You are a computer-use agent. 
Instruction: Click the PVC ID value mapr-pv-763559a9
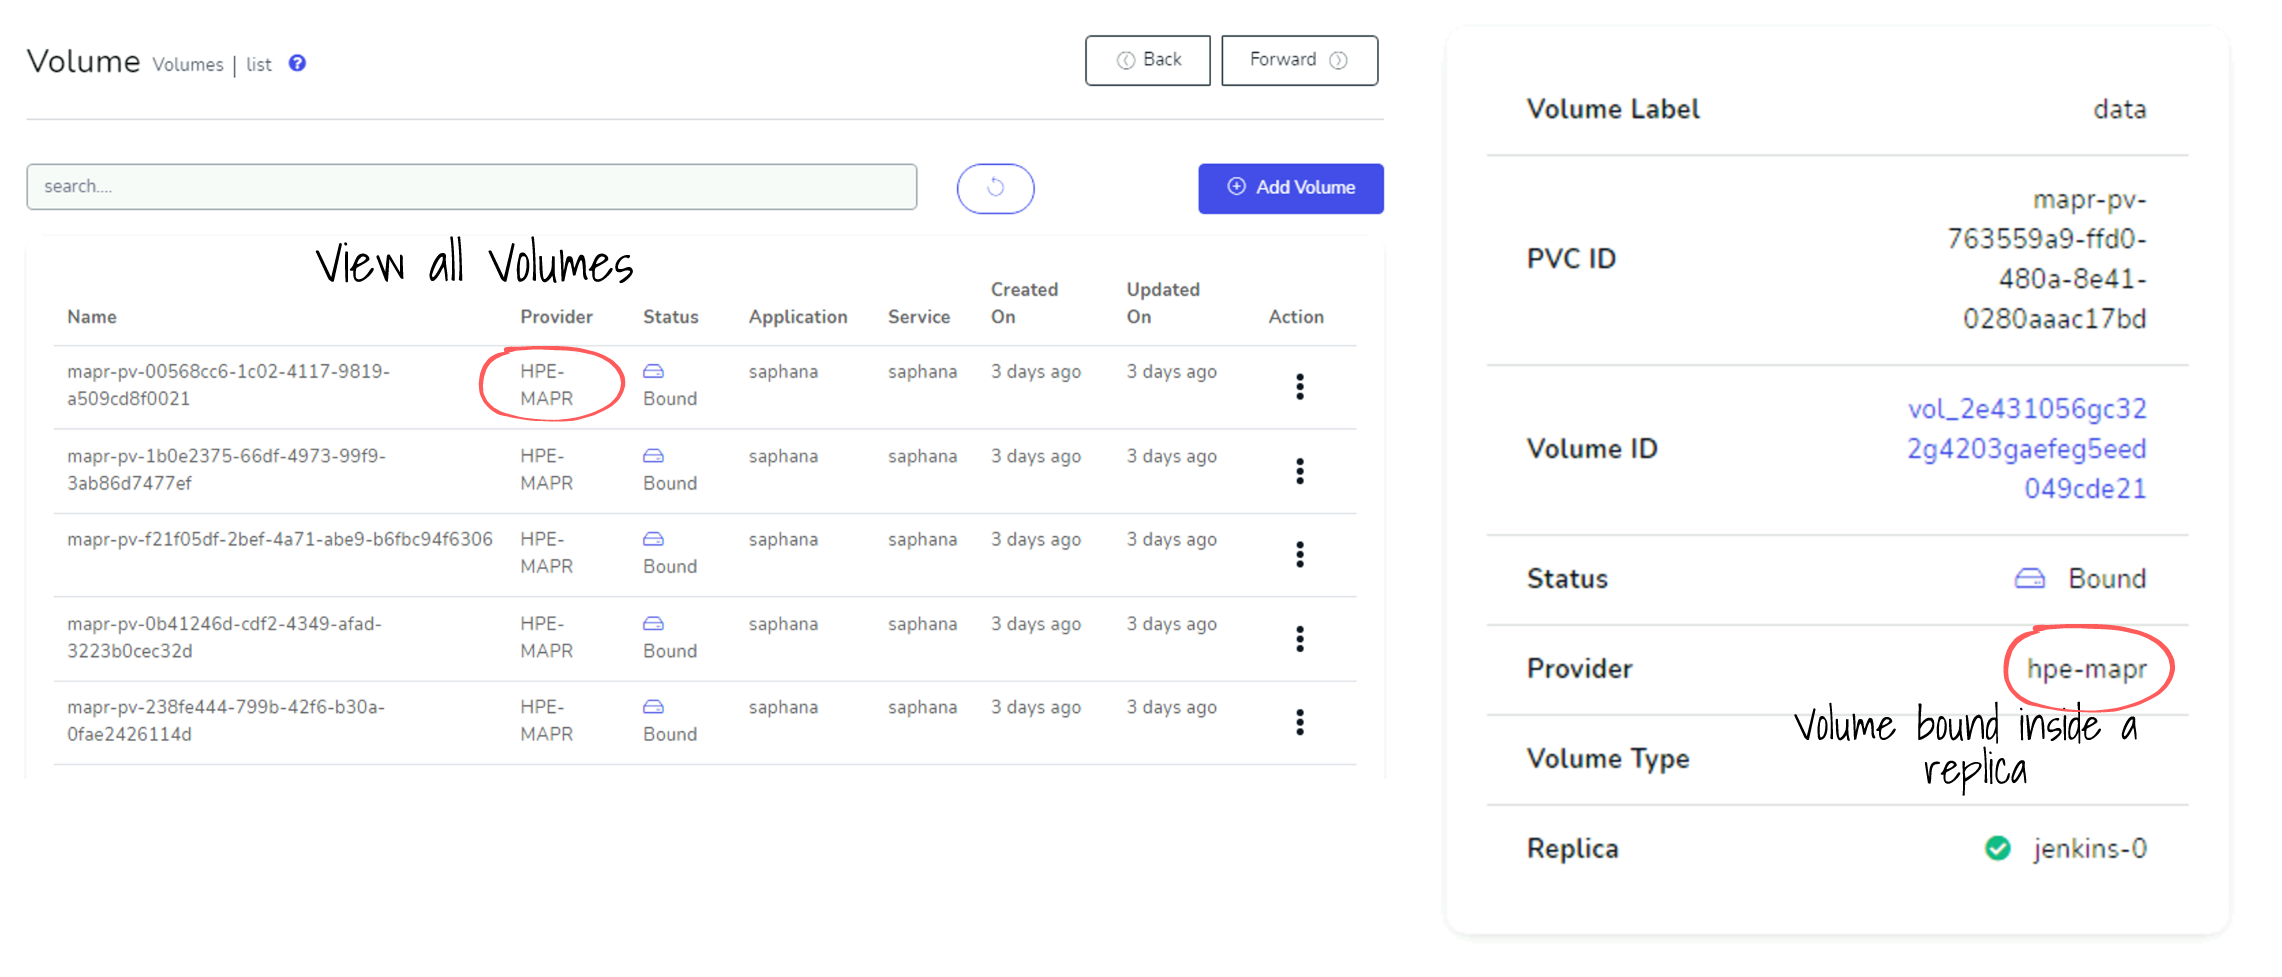point(2046,259)
